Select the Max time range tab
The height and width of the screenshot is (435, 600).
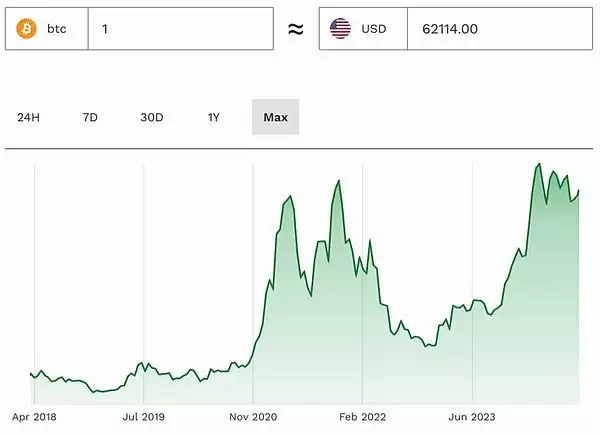275,117
